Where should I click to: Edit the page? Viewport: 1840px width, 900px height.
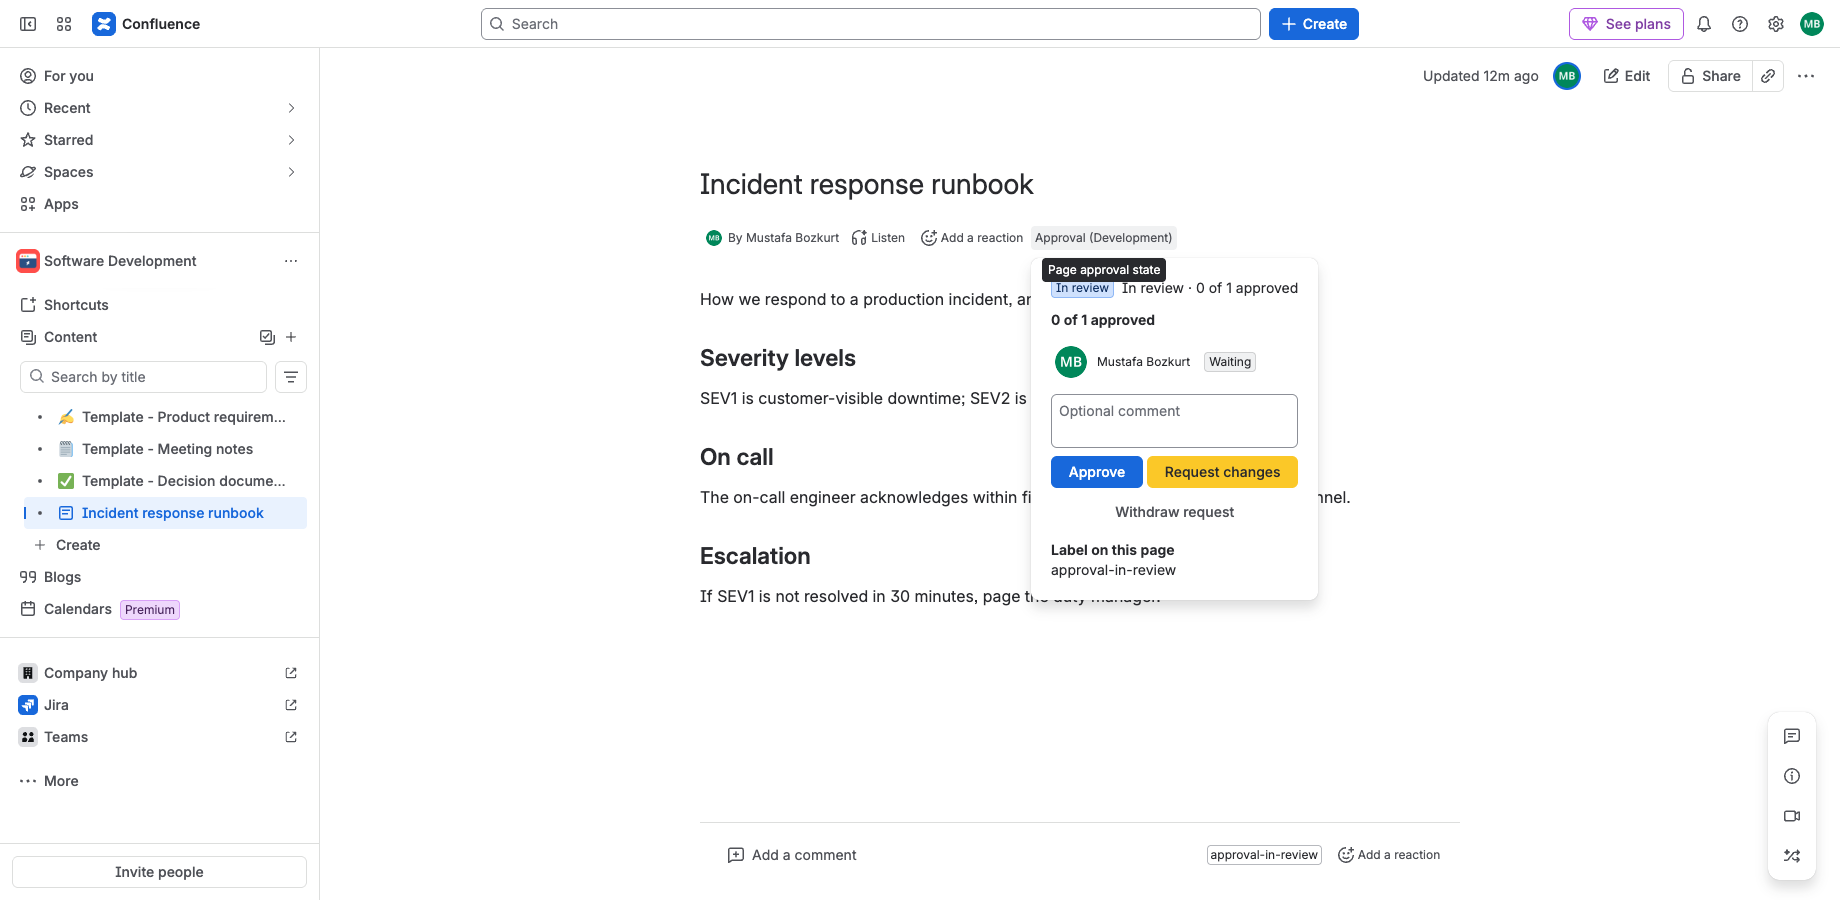tap(1627, 76)
